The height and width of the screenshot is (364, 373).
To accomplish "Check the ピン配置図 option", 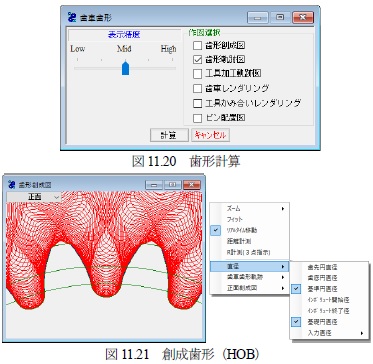I will coord(197,118).
